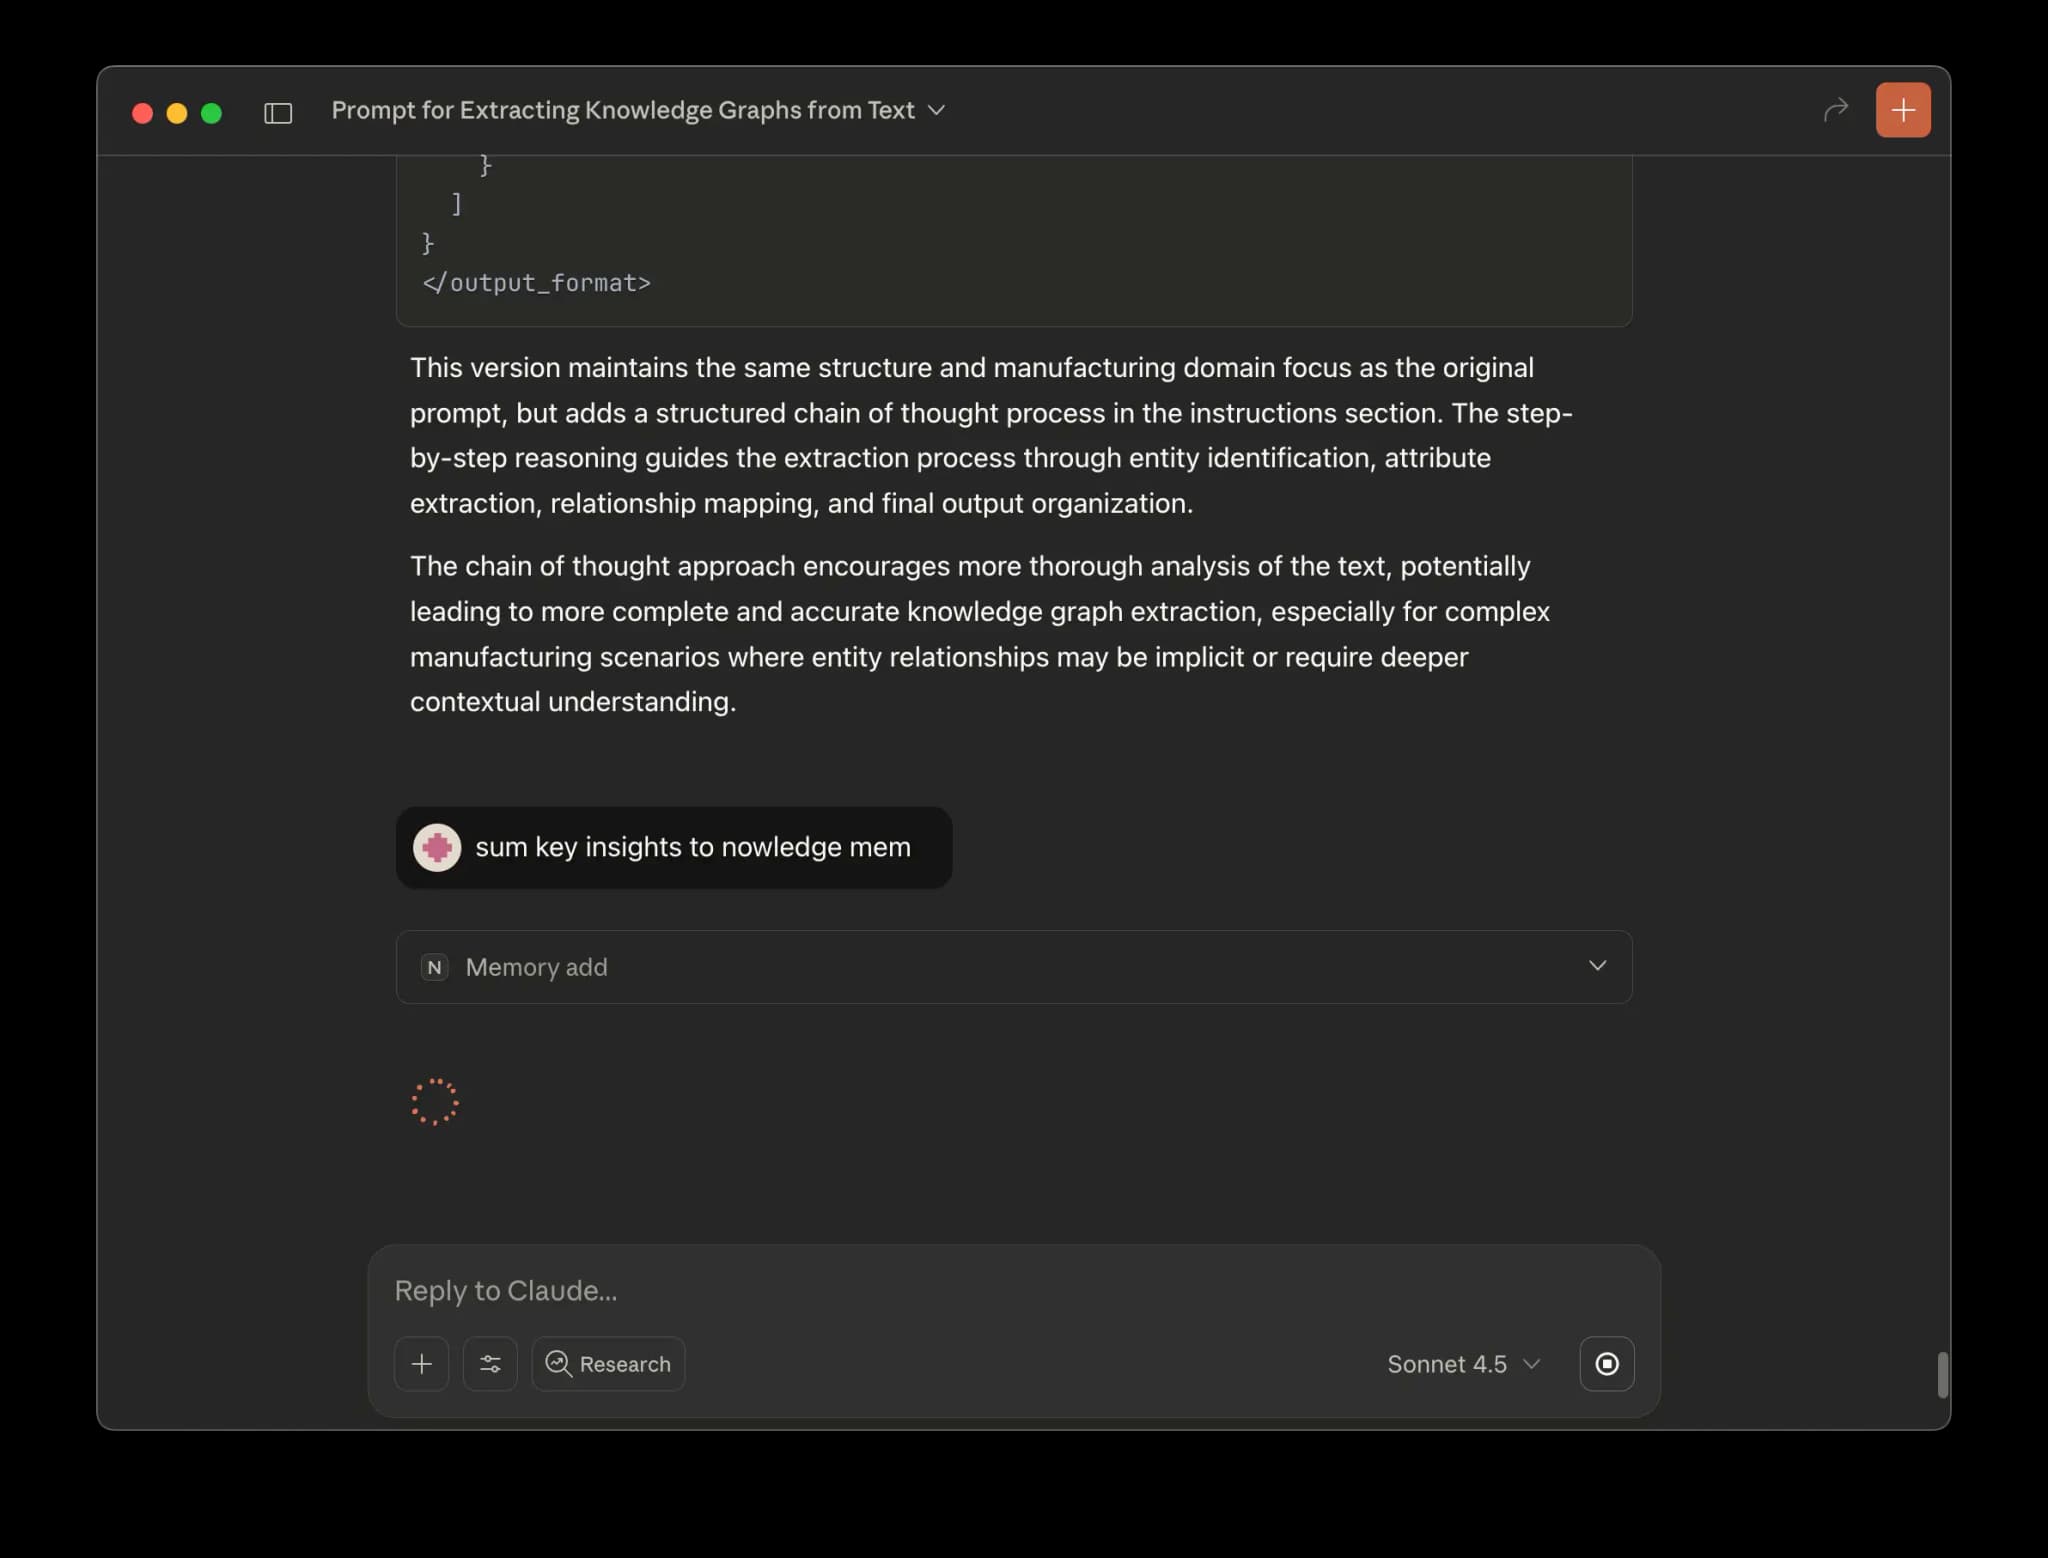The image size is (2048, 1558).
Task: Click the MCP tool icon beside the memory command
Action: pyautogui.click(x=437, y=847)
